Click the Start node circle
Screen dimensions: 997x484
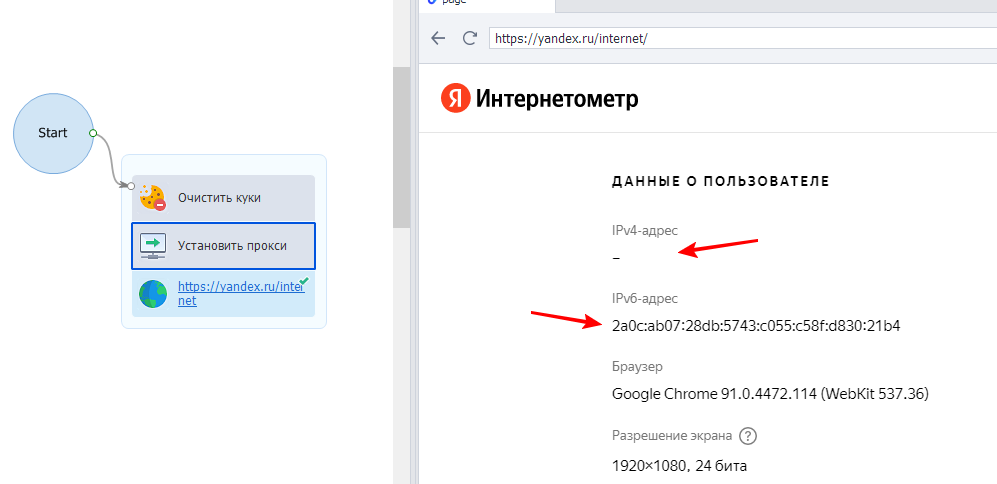tap(53, 133)
